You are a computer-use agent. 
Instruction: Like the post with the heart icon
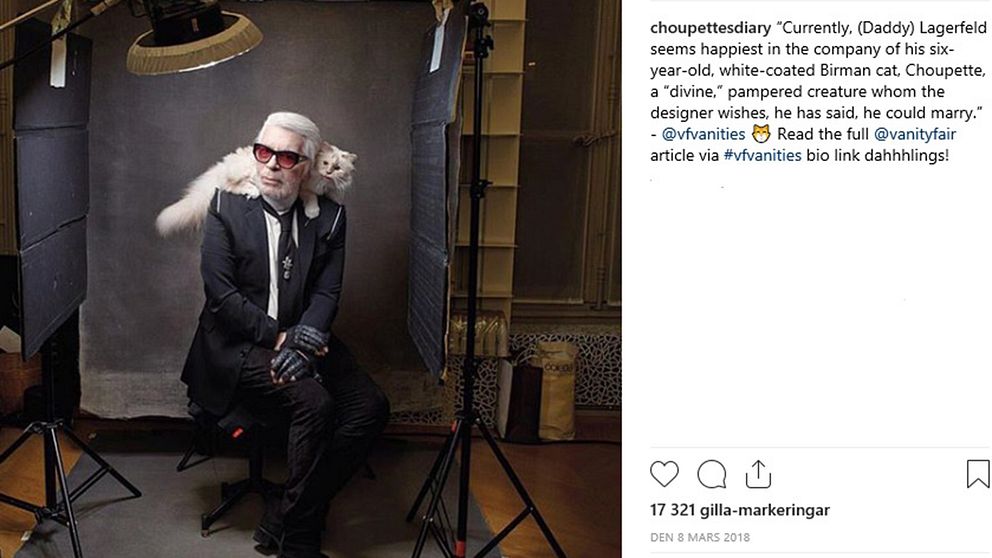(x=664, y=474)
